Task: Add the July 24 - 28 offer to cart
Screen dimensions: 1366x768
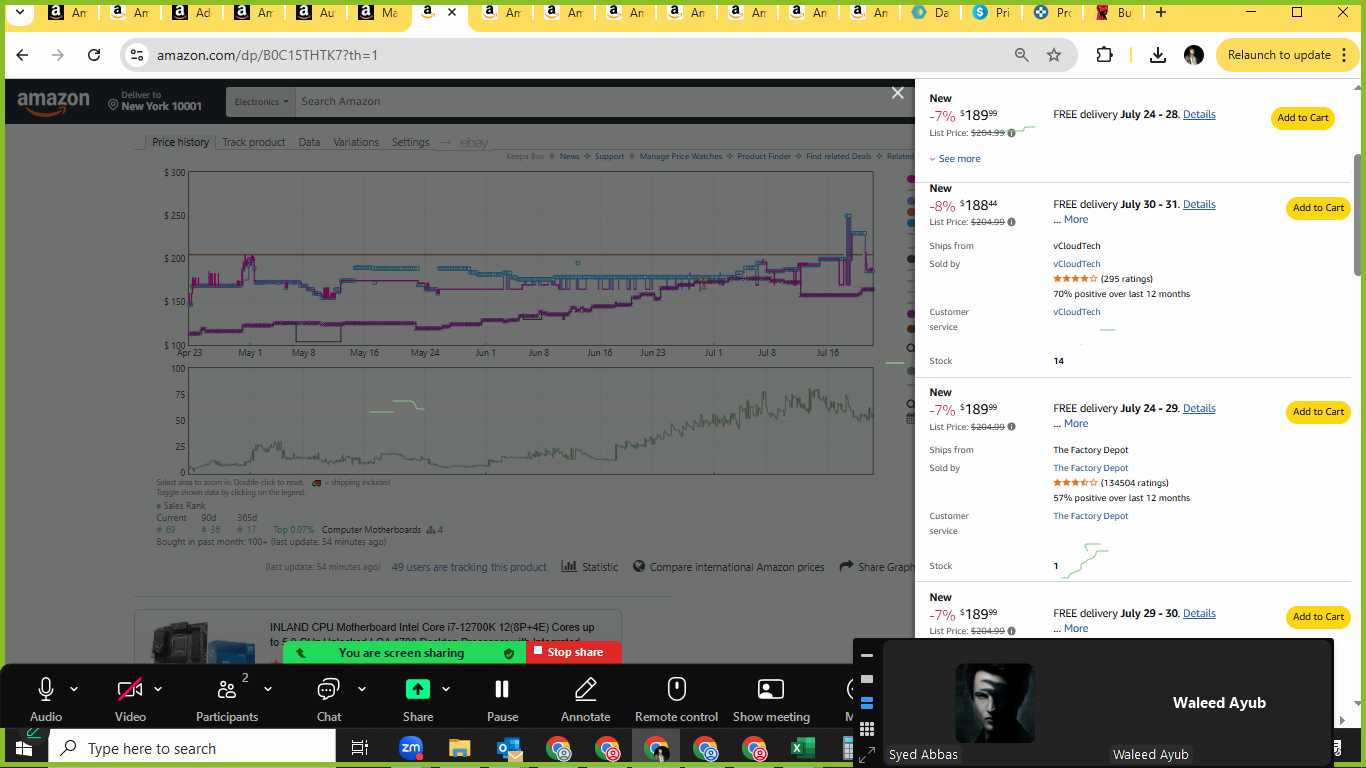Action: tap(1303, 118)
